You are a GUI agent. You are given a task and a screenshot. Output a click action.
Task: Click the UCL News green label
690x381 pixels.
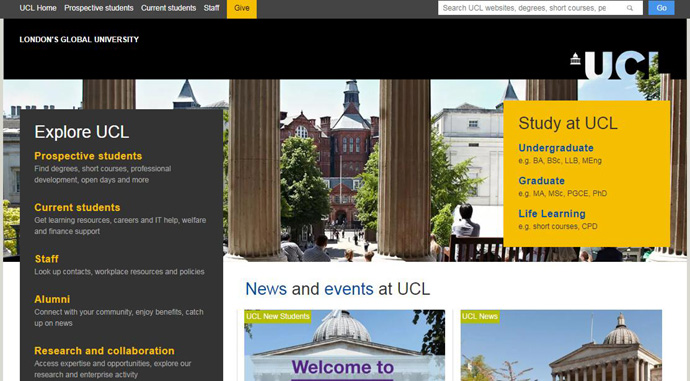click(x=480, y=316)
